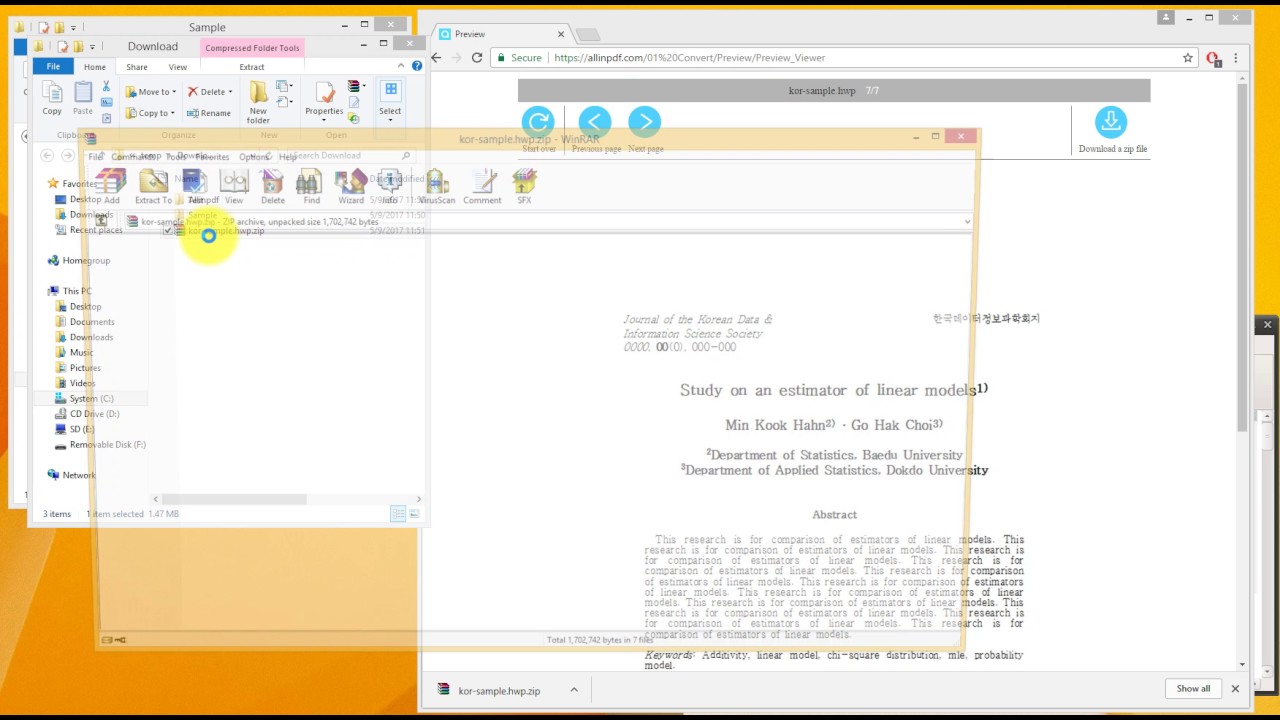
Task: Click WinRAR SFX toolbar icon
Action: pyautogui.click(x=524, y=181)
